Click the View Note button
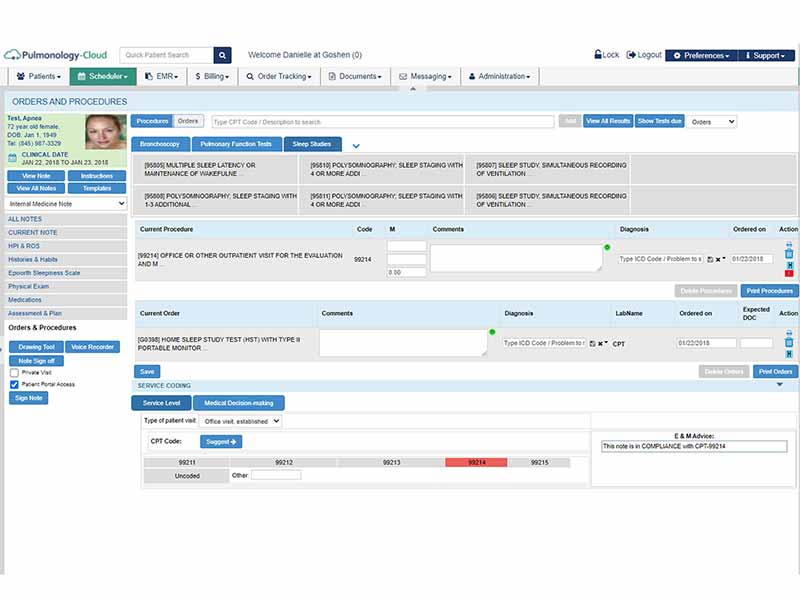The width and height of the screenshot is (800, 600). pos(36,176)
